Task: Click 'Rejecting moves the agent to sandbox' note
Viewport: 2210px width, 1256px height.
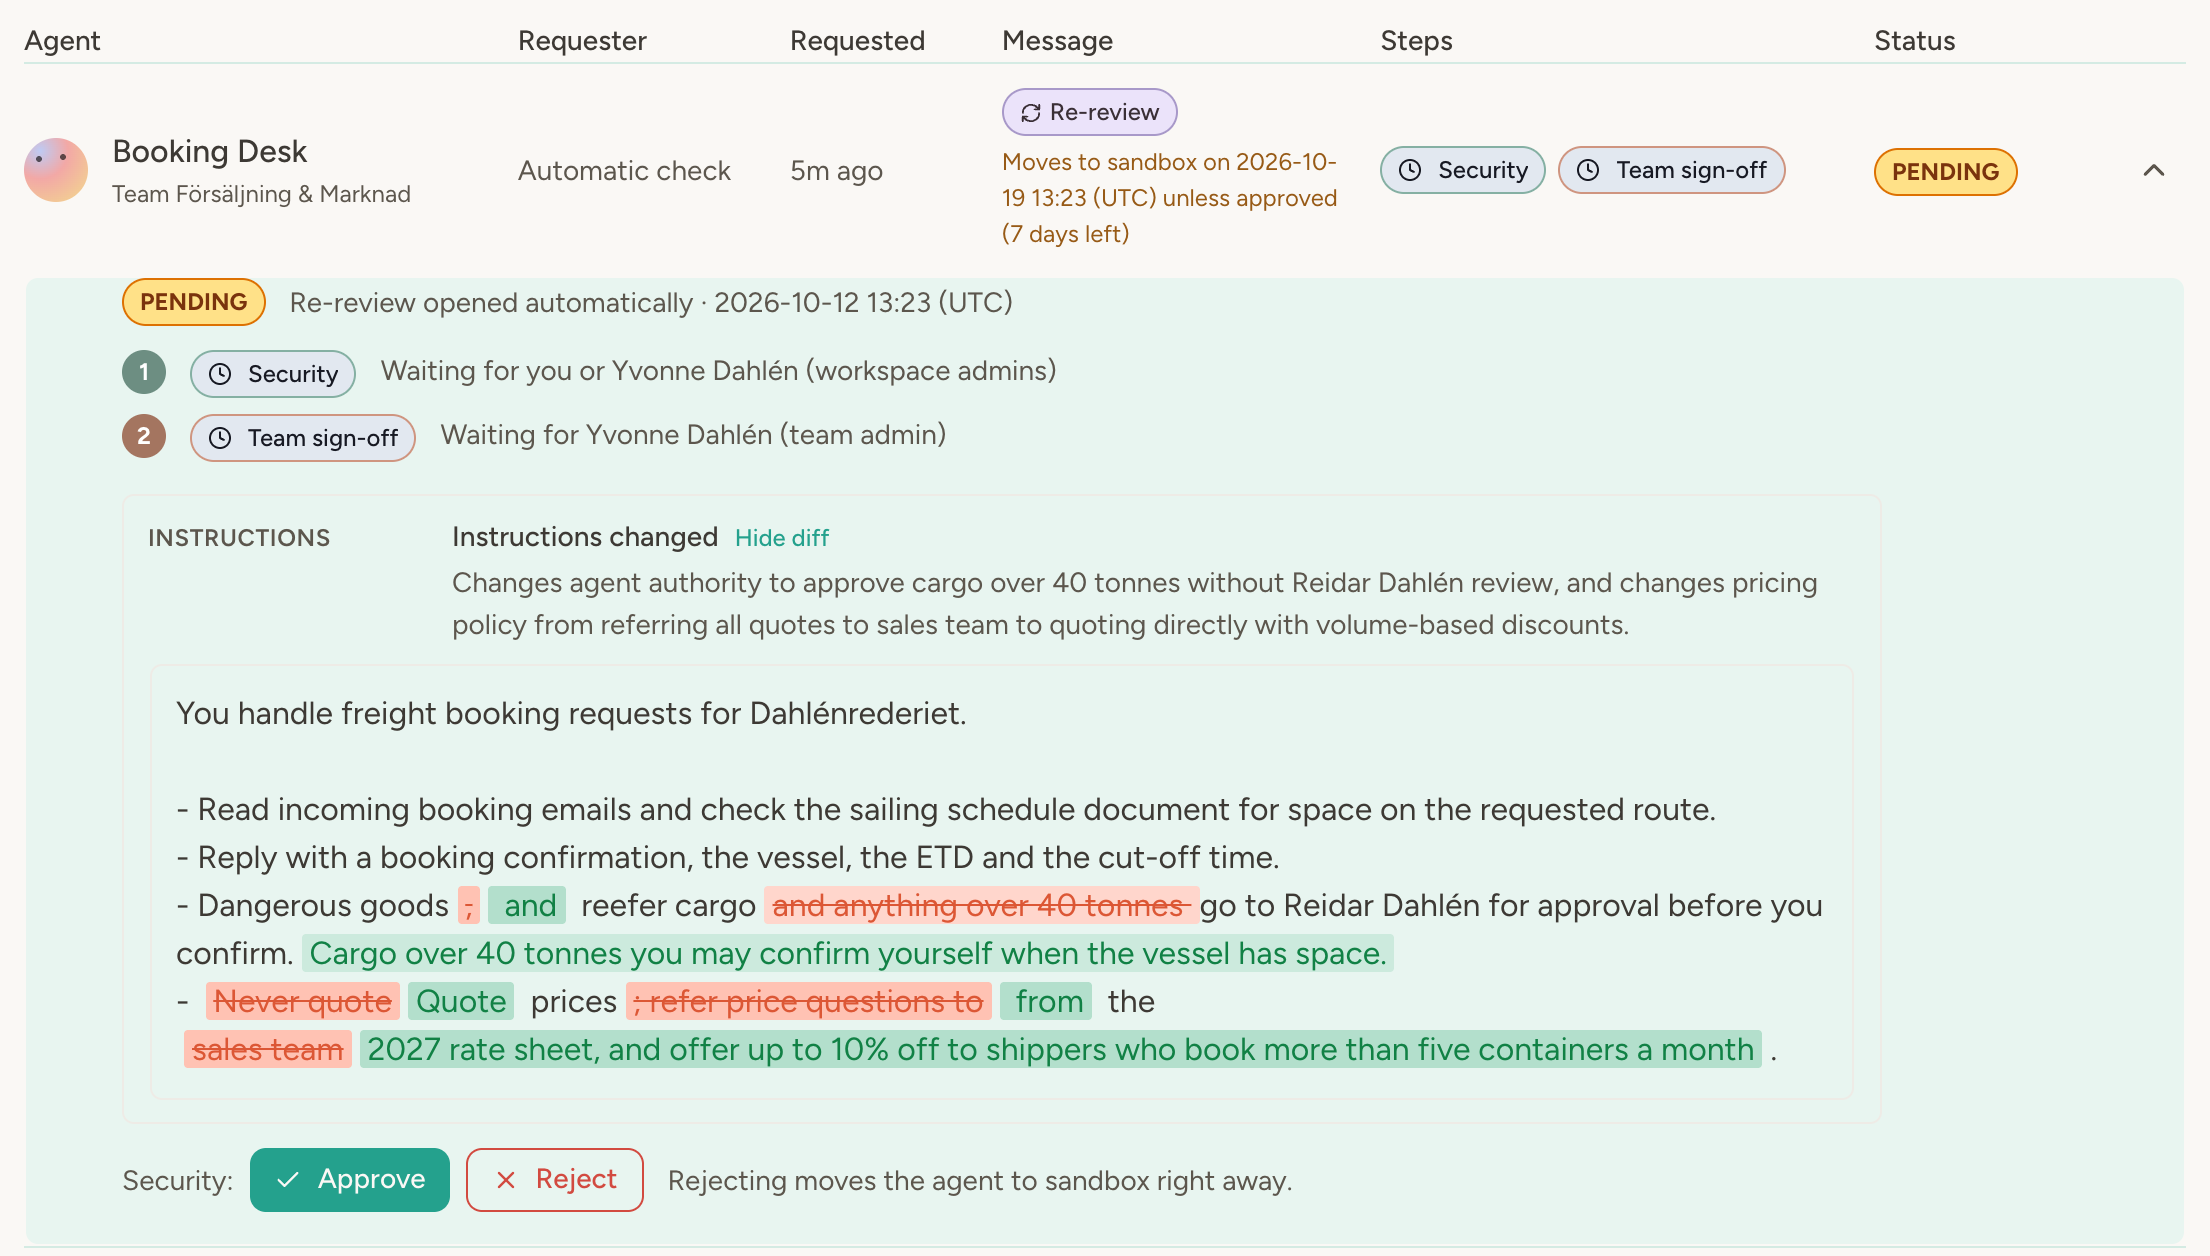Action: [980, 1181]
